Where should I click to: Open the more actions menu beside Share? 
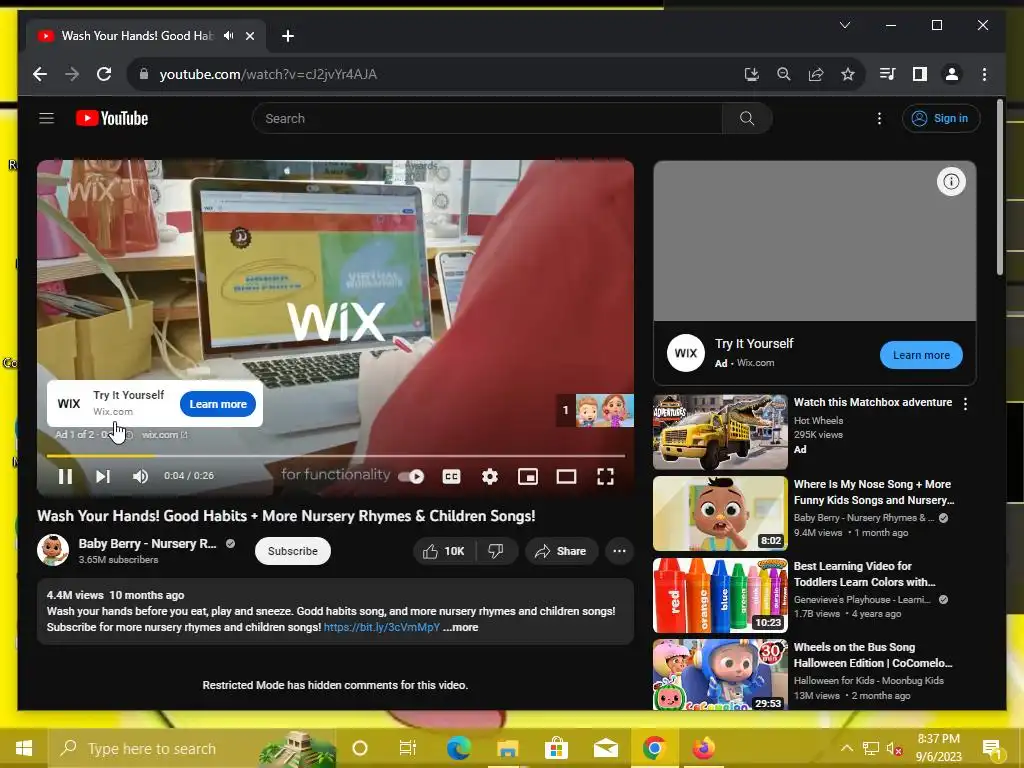[x=619, y=551]
